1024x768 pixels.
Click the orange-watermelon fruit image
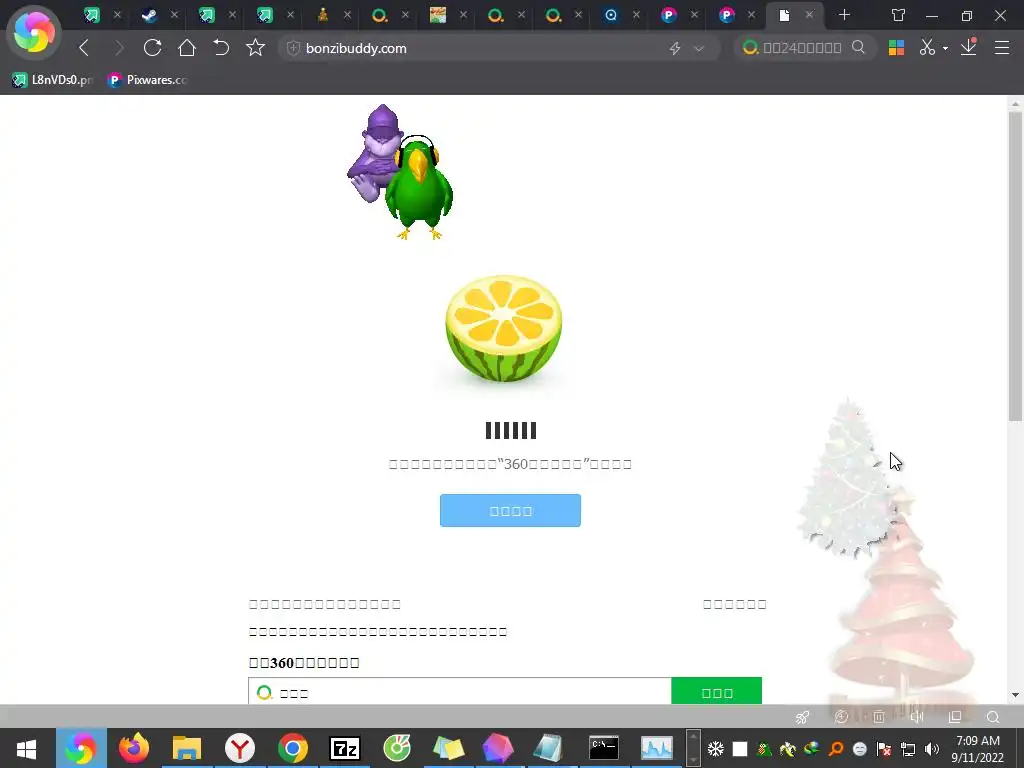click(504, 329)
